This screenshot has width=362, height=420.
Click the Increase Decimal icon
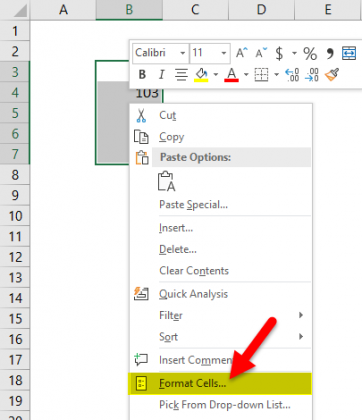[292, 75]
